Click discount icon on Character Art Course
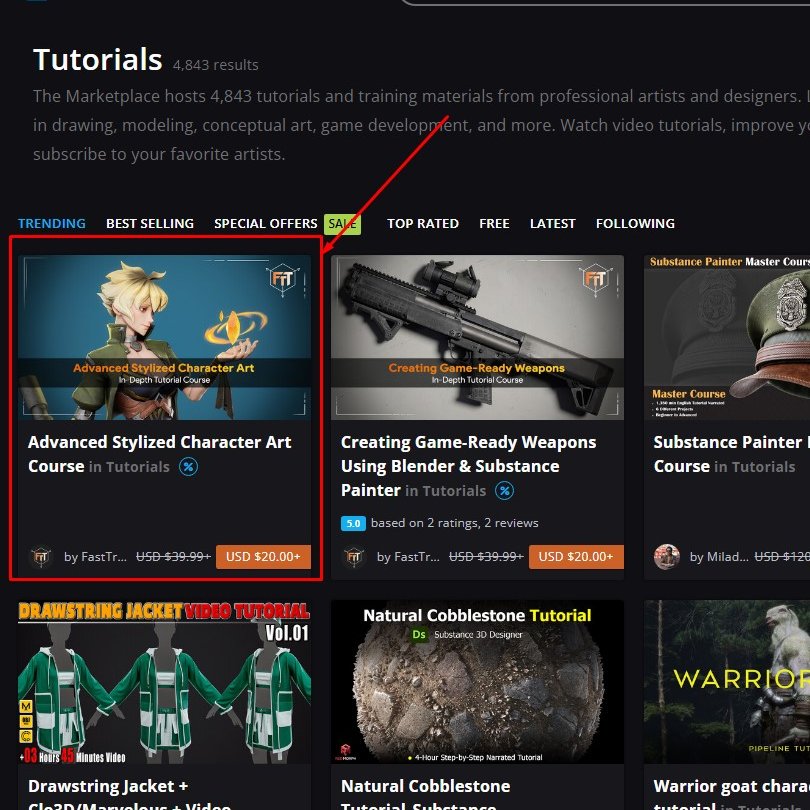 (x=188, y=467)
